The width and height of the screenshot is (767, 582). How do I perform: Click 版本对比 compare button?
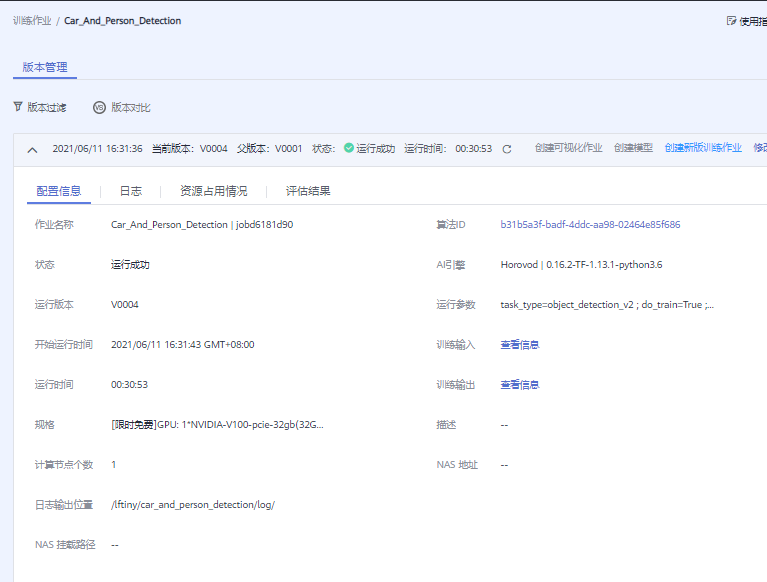pyautogui.click(x=122, y=107)
